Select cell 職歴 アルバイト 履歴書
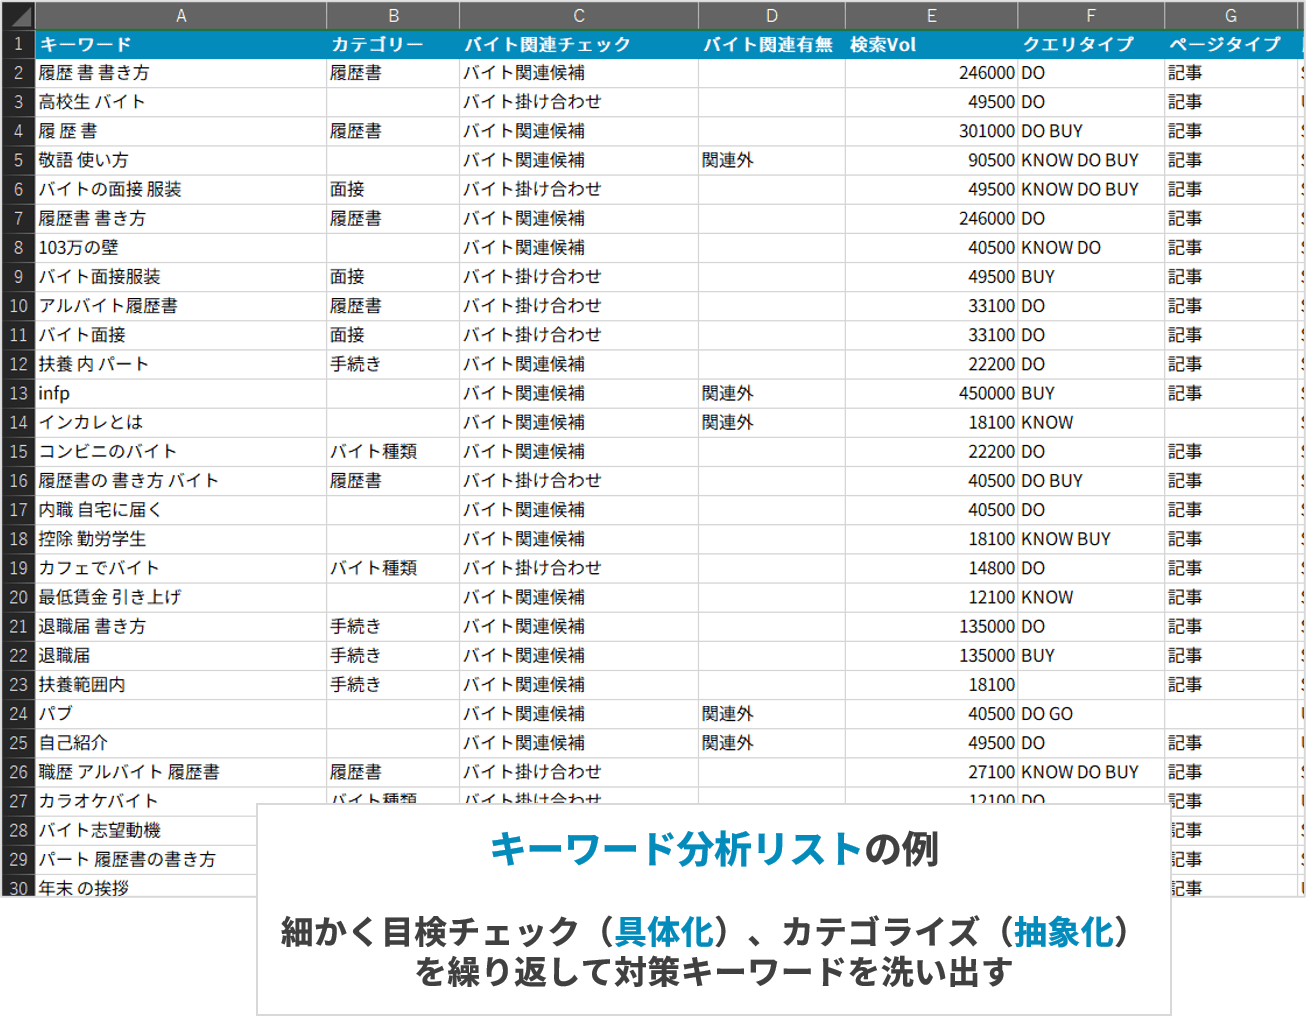The width and height of the screenshot is (1306, 1016). click(181, 772)
